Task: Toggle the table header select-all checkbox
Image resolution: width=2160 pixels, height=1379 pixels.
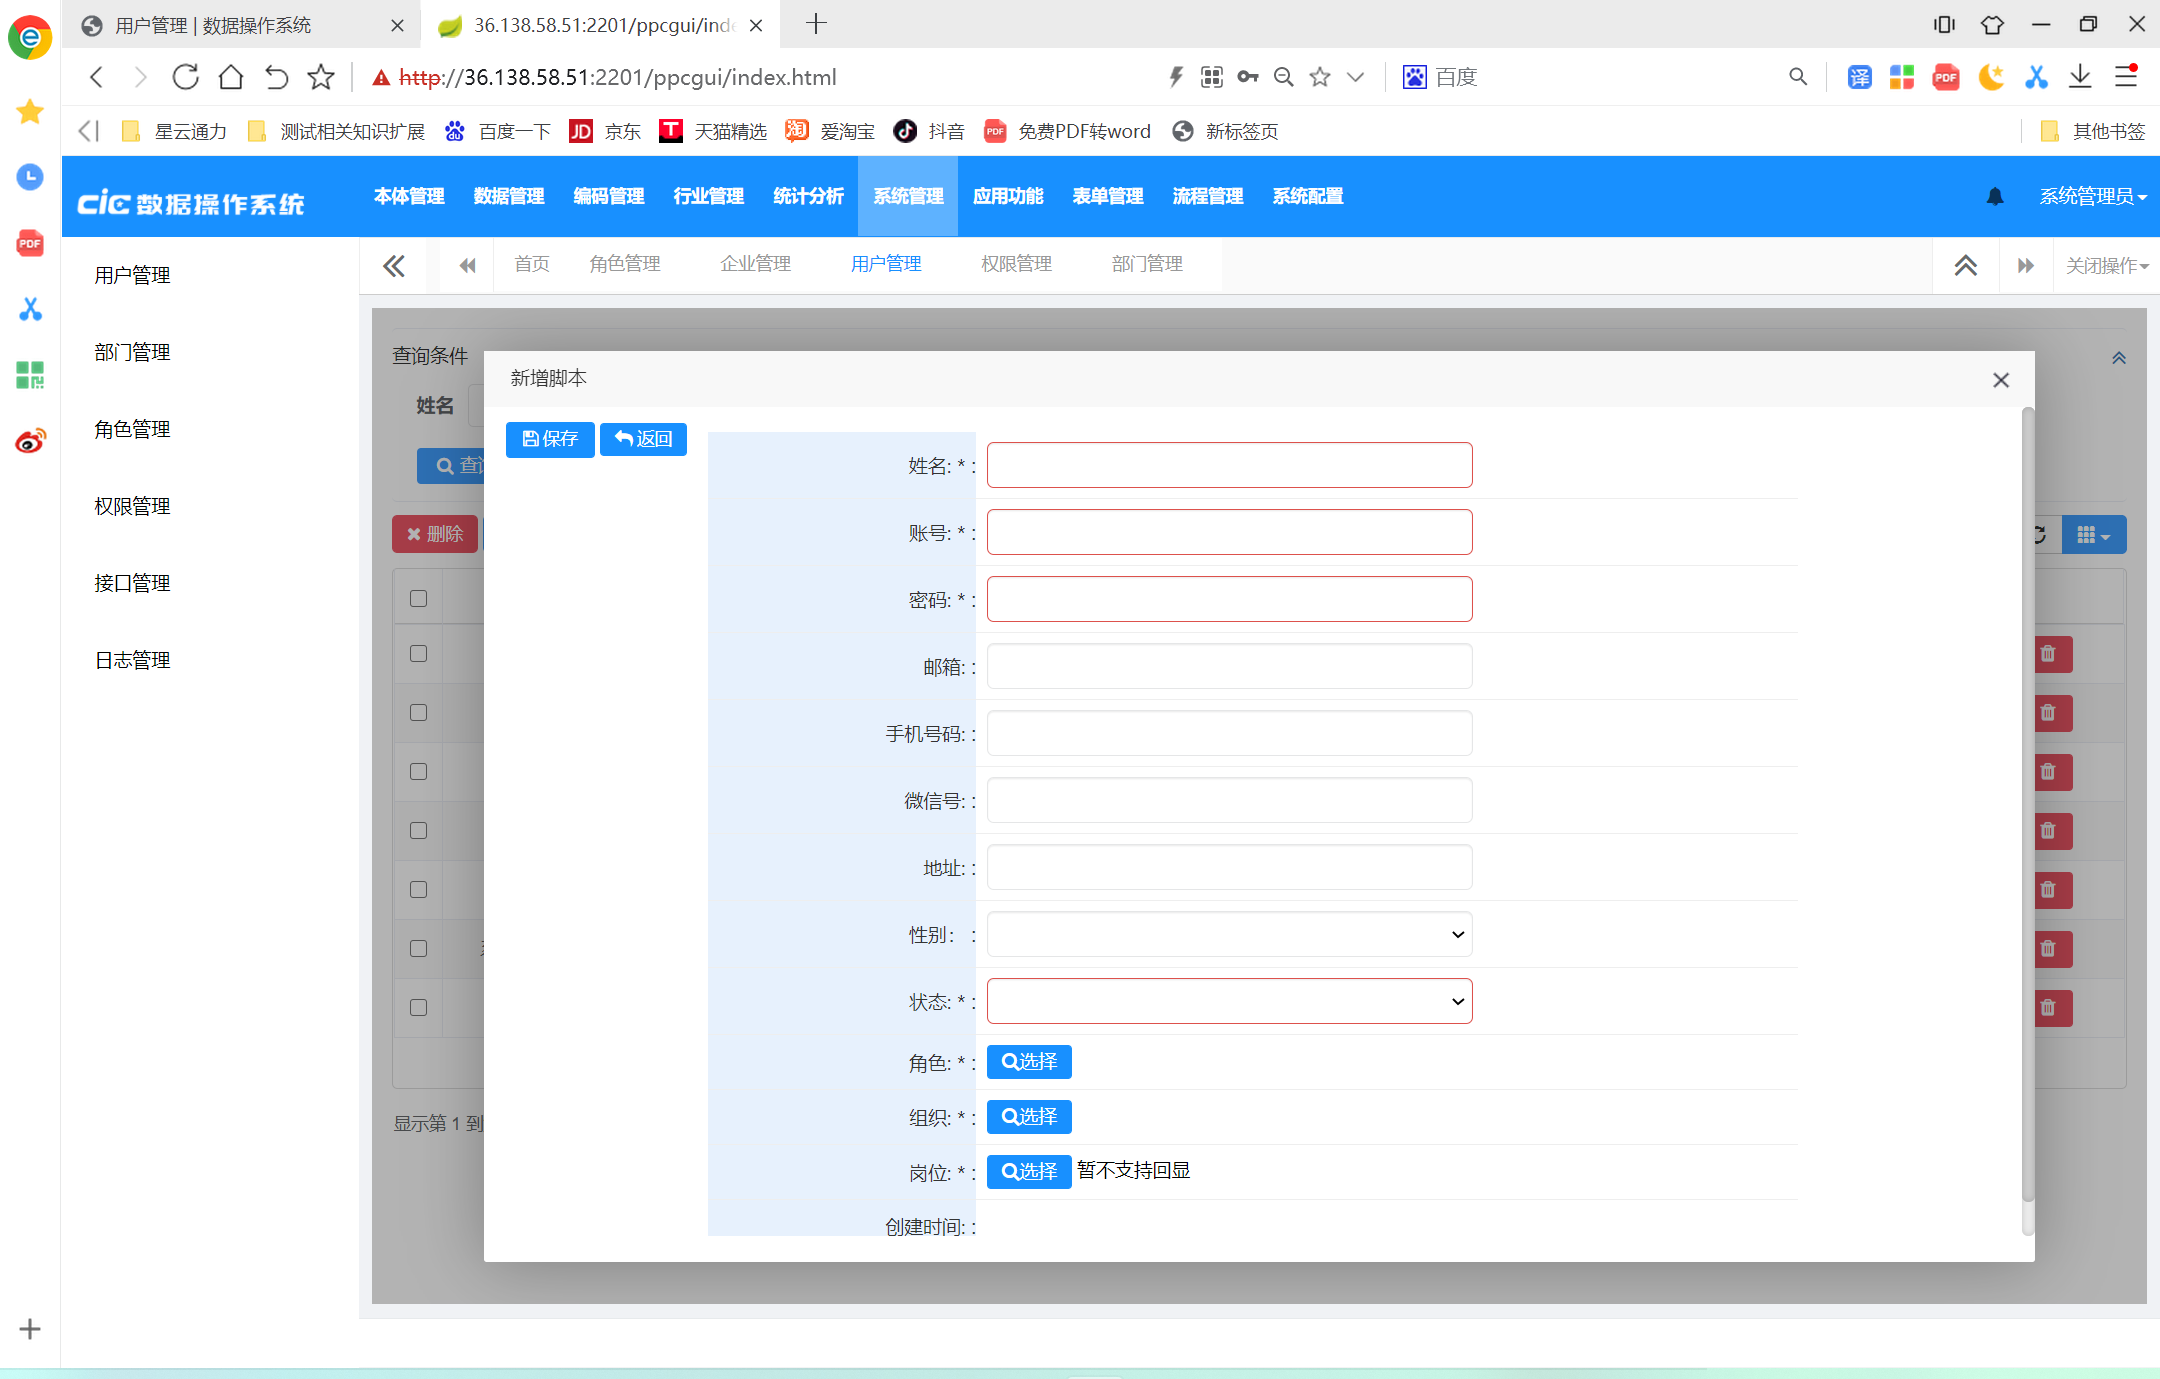Action: (x=418, y=598)
